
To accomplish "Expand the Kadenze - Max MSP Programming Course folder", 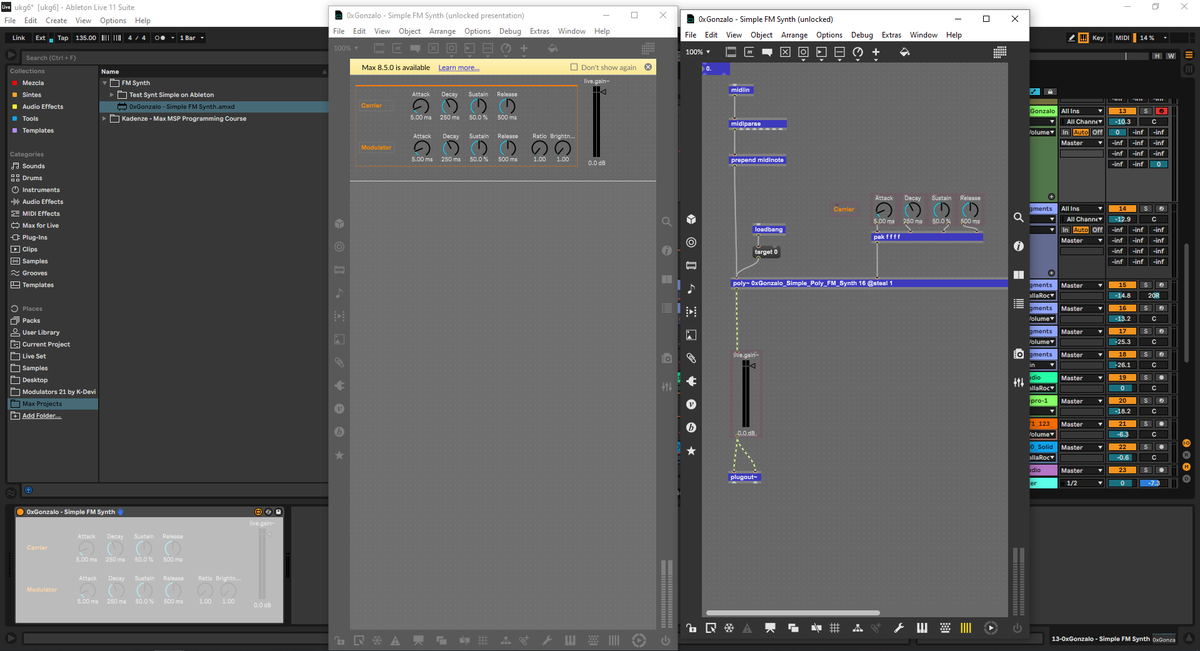I will [105, 118].
